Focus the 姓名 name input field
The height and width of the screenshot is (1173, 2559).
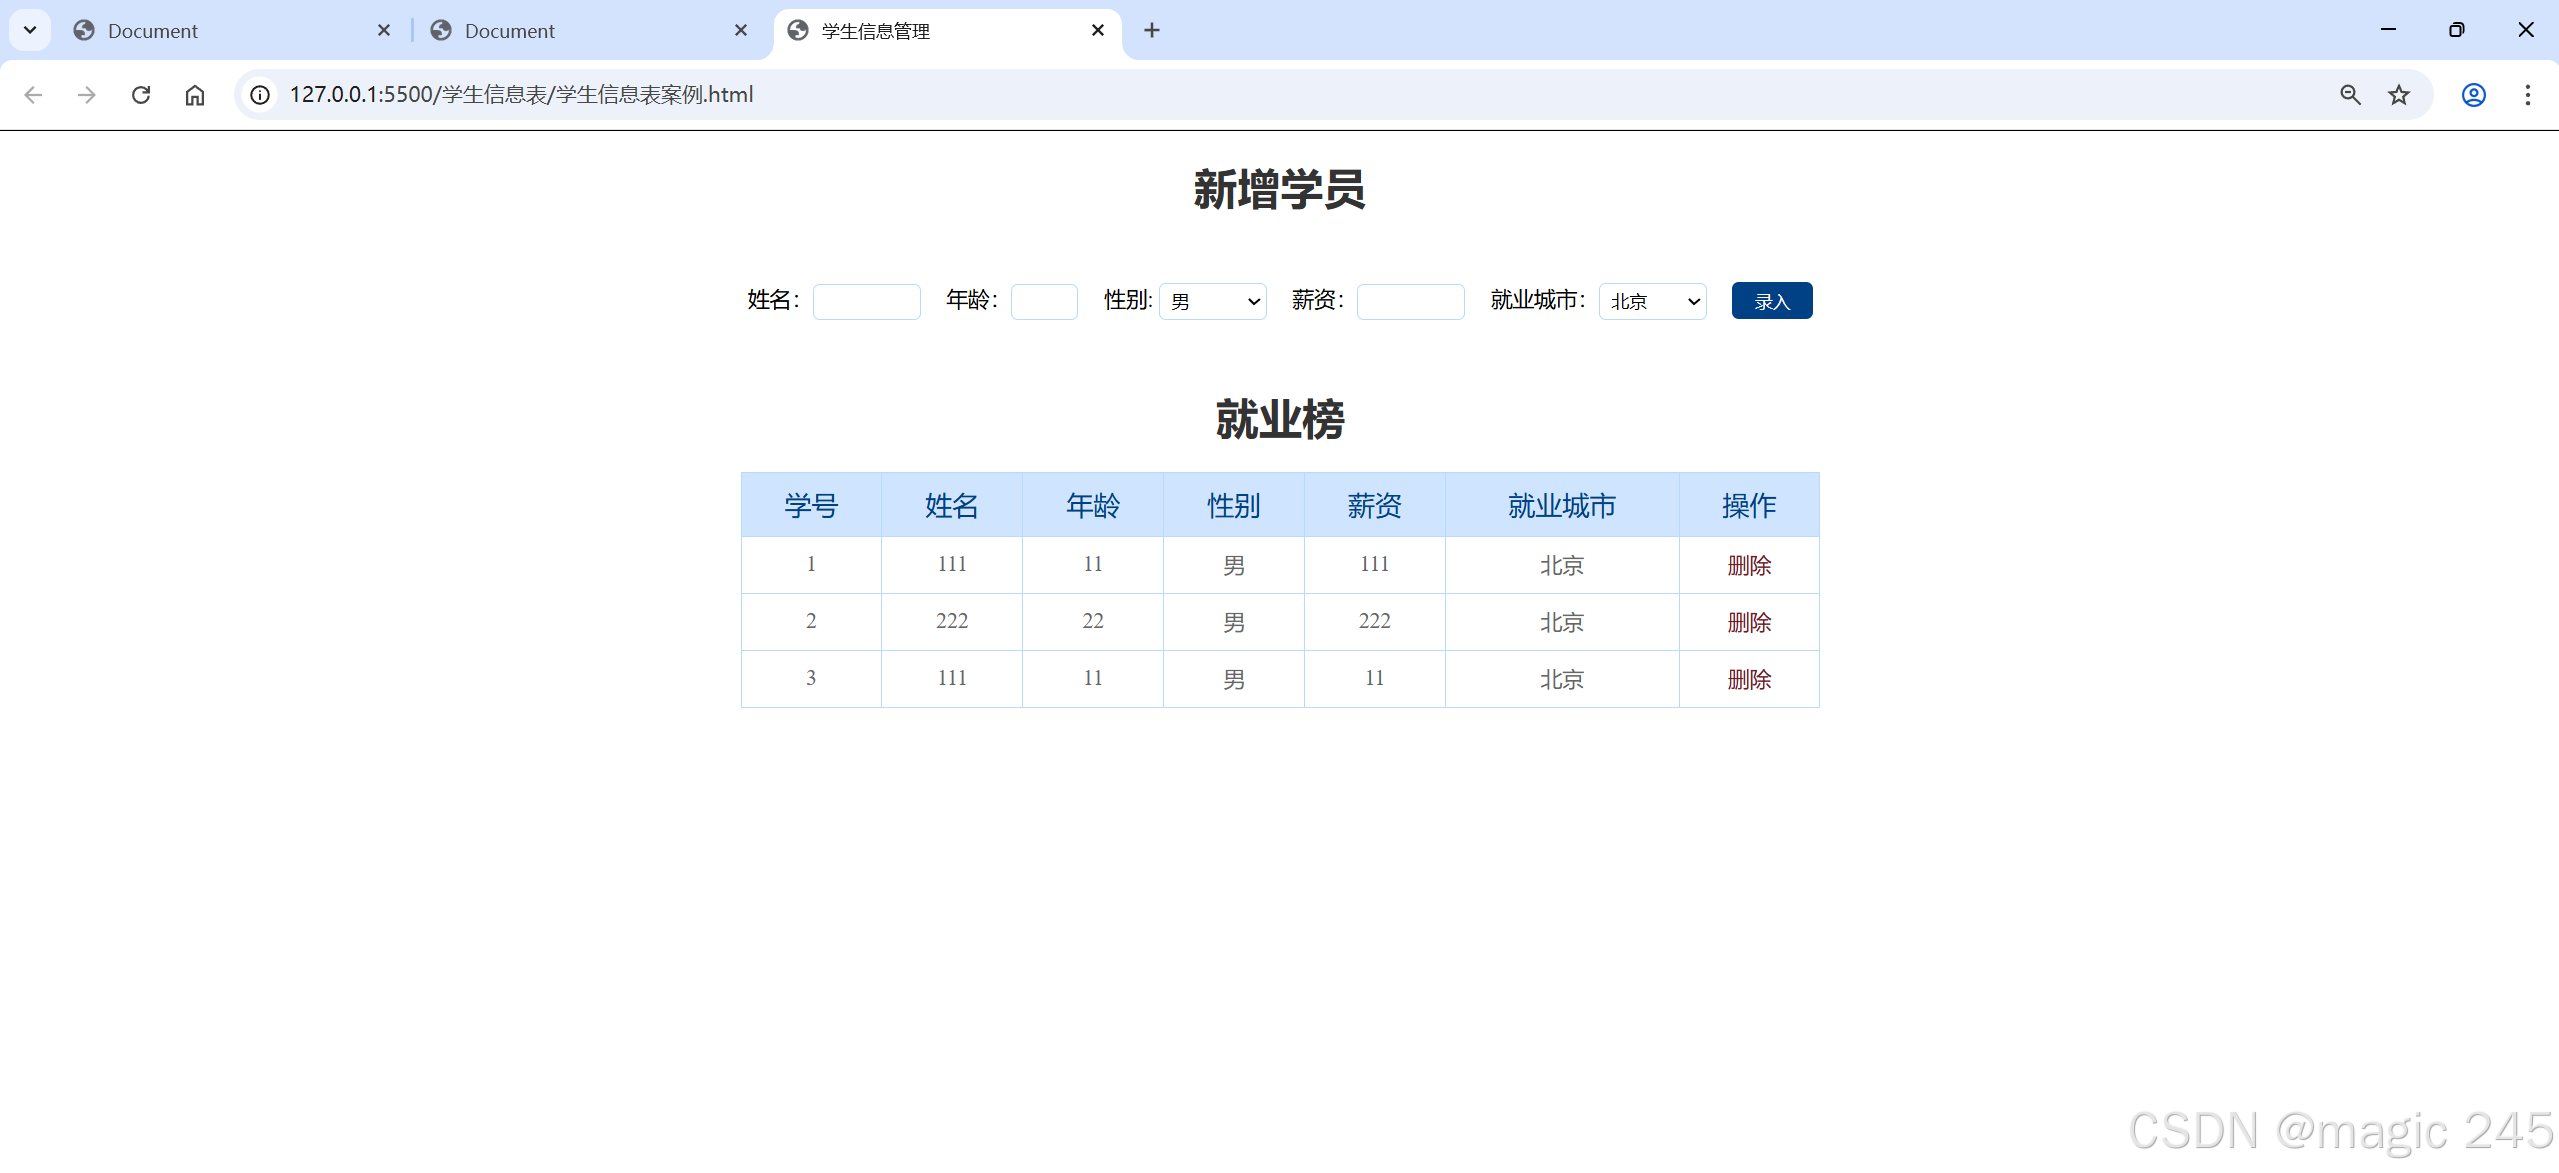click(x=866, y=301)
